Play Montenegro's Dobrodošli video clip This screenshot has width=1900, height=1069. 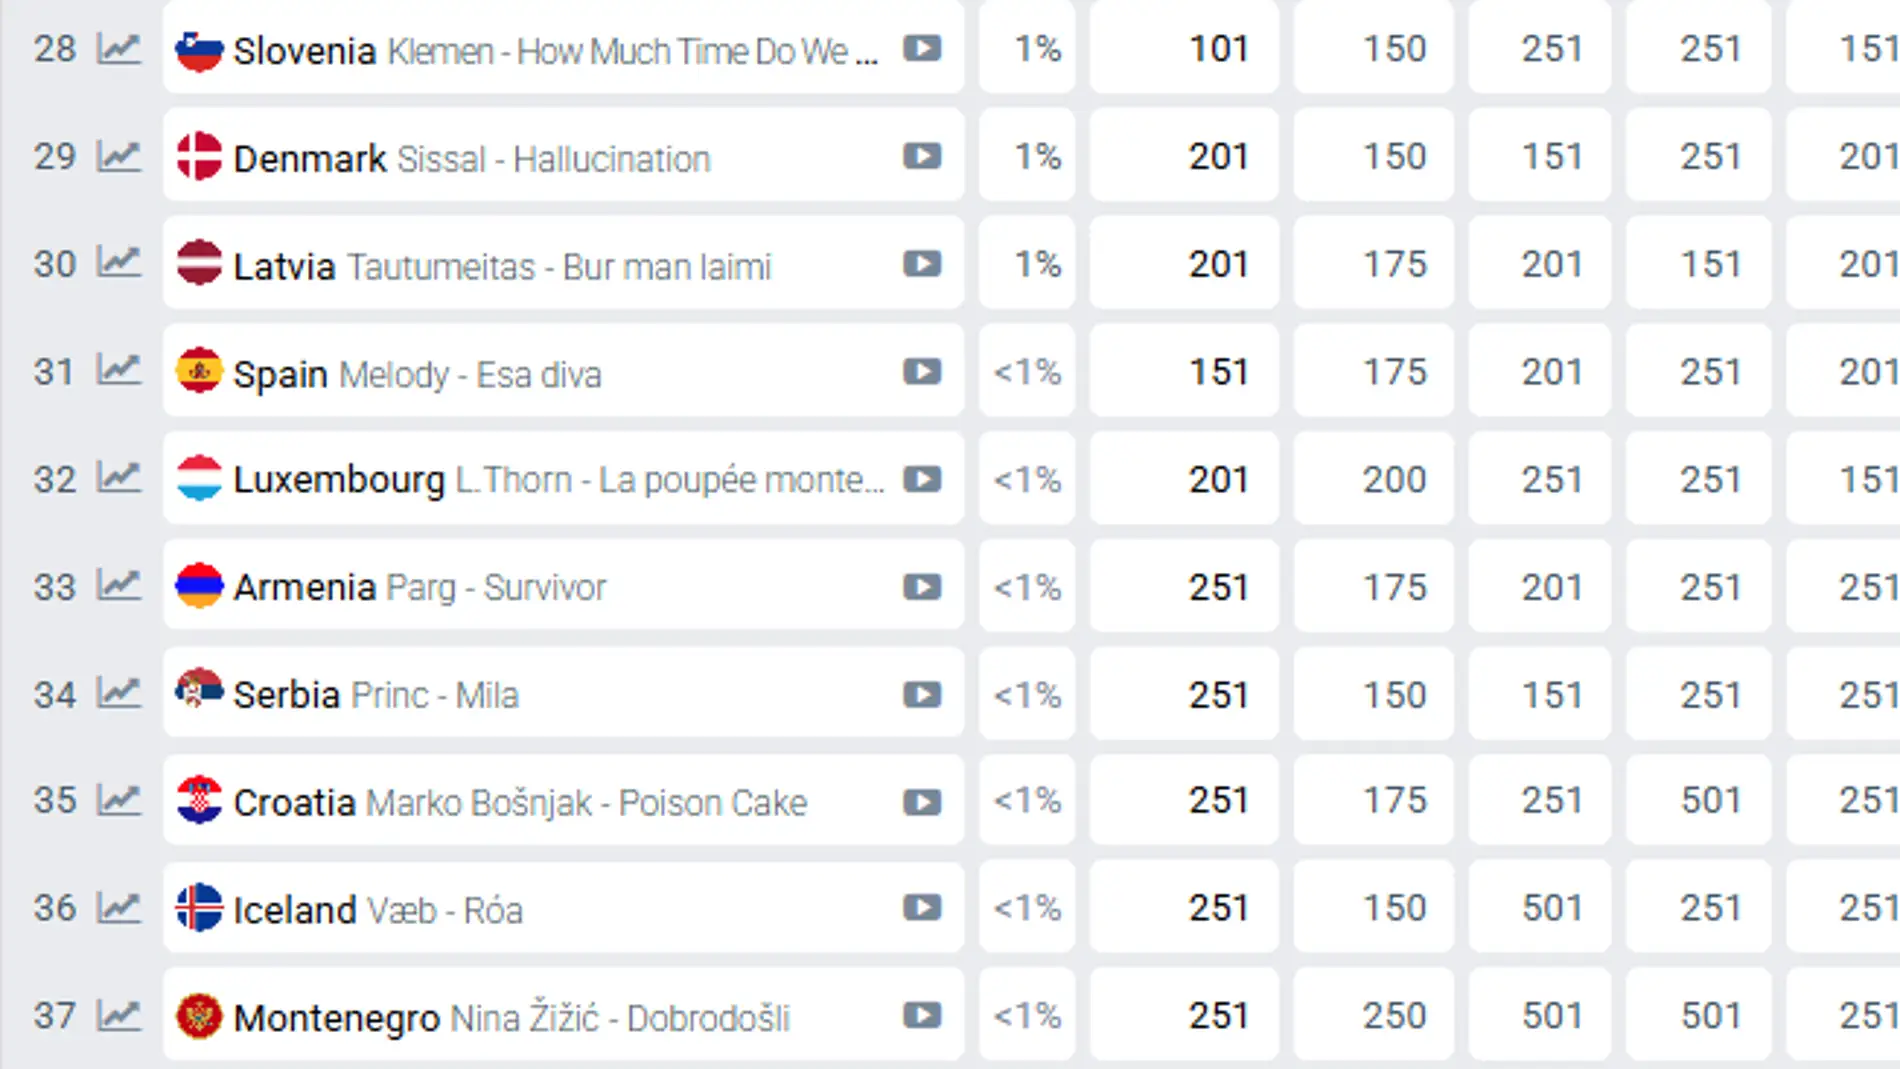pyautogui.click(x=921, y=1016)
